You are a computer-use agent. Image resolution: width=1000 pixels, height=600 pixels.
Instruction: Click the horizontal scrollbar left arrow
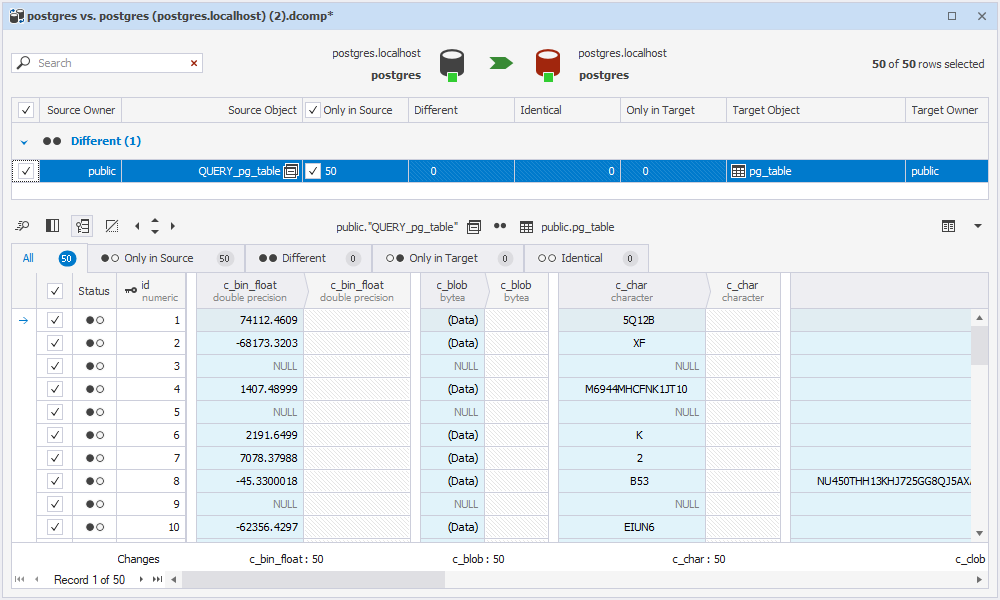pos(173,580)
